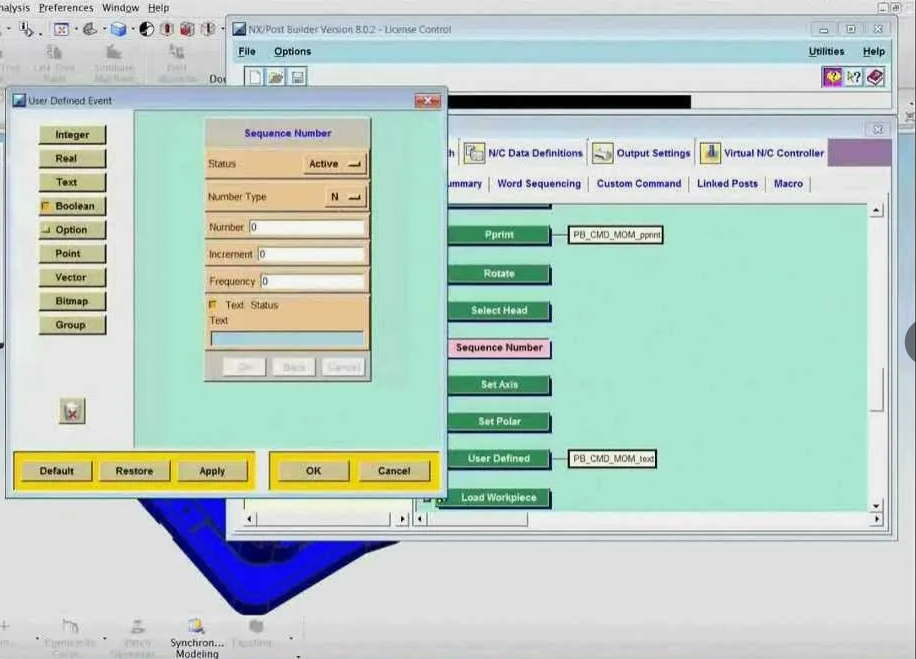Click the Apply button
The width and height of the screenshot is (916, 659).
point(212,471)
